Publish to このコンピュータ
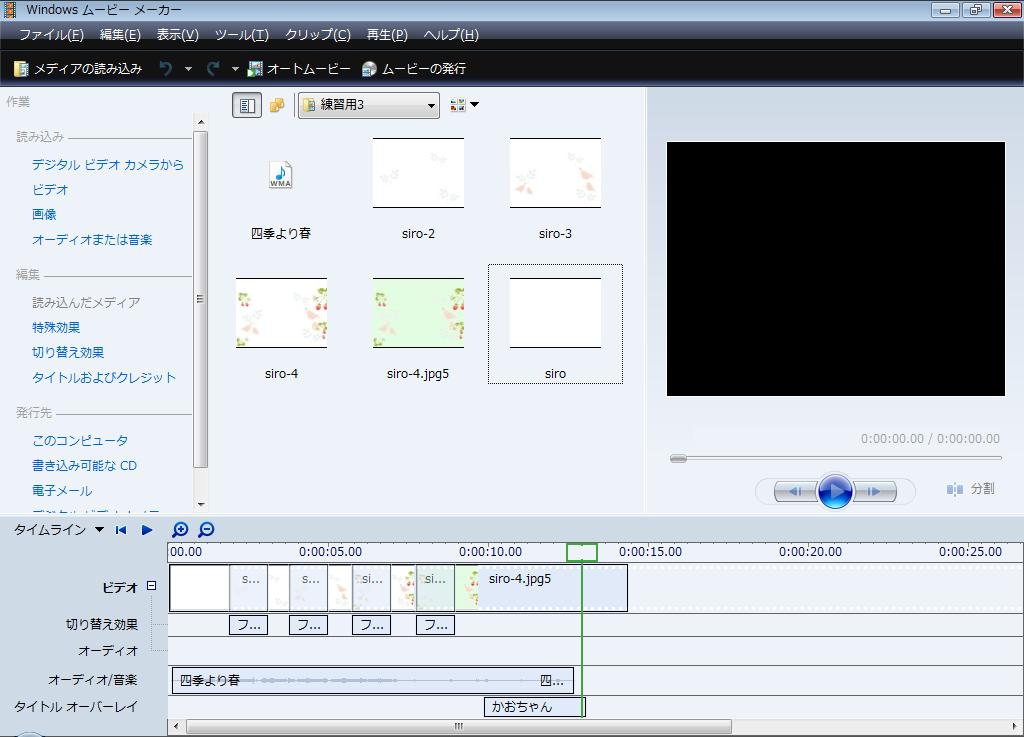Viewport: 1024px width, 737px height. pyautogui.click(x=80, y=441)
